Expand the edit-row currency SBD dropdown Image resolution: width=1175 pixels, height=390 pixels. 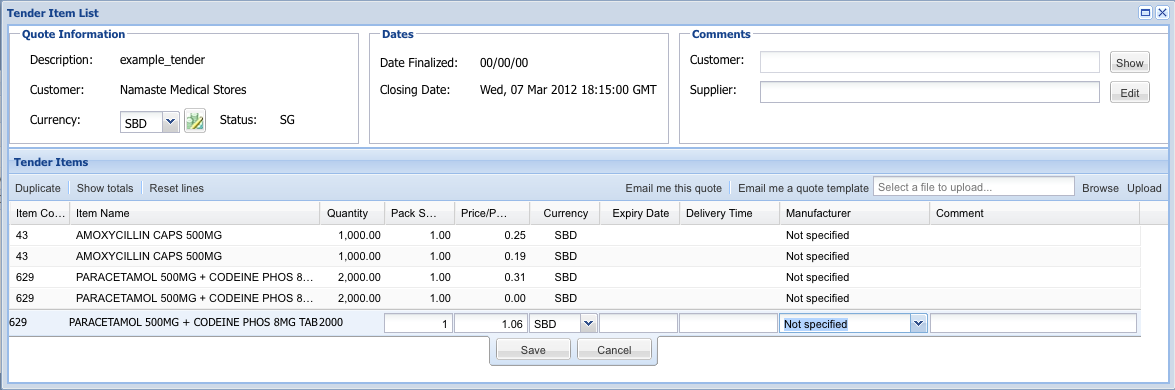point(588,323)
